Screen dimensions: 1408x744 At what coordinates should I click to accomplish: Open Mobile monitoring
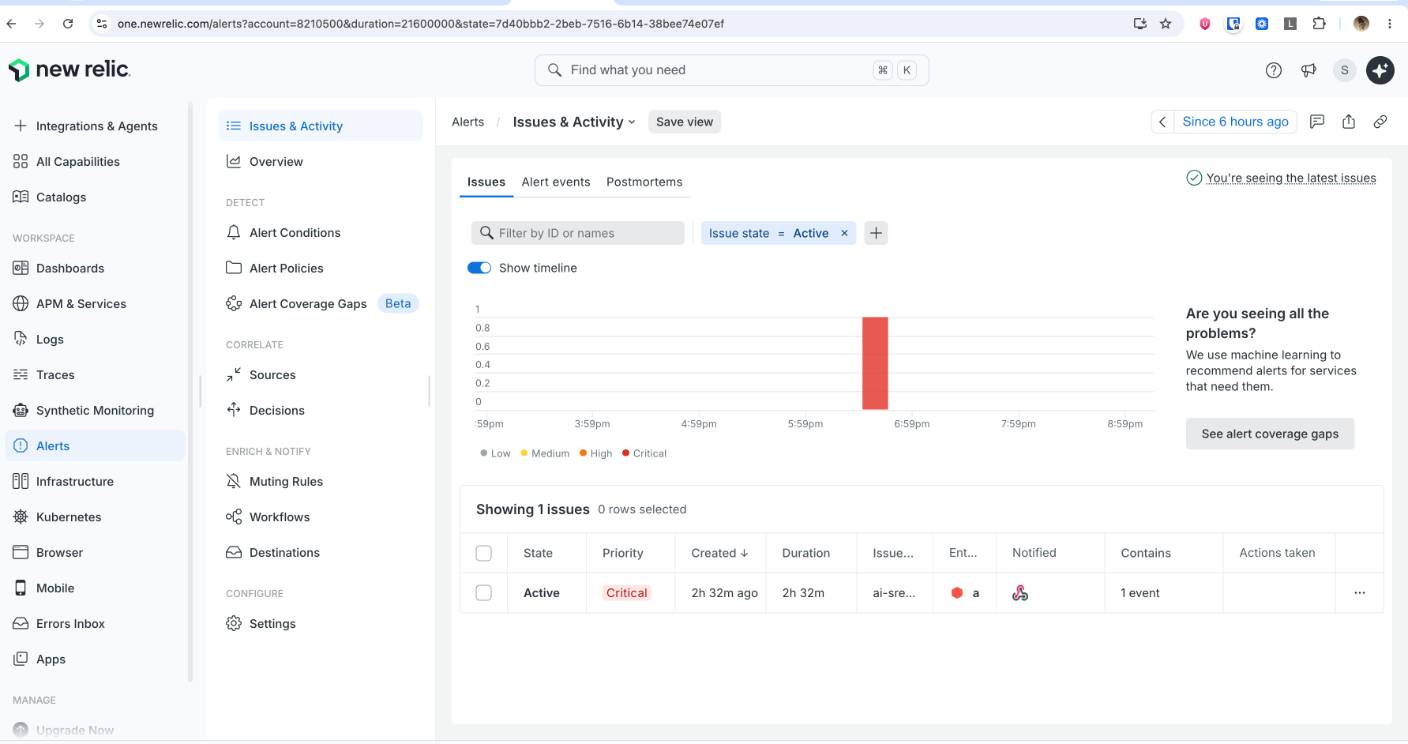[x=96, y=588]
